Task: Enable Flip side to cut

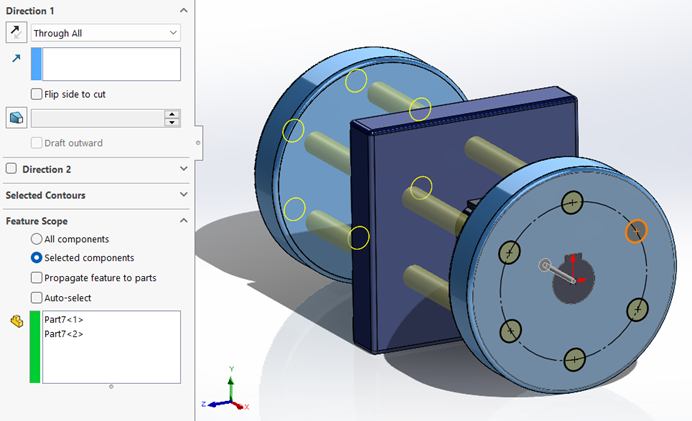Action: click(37, 94)
